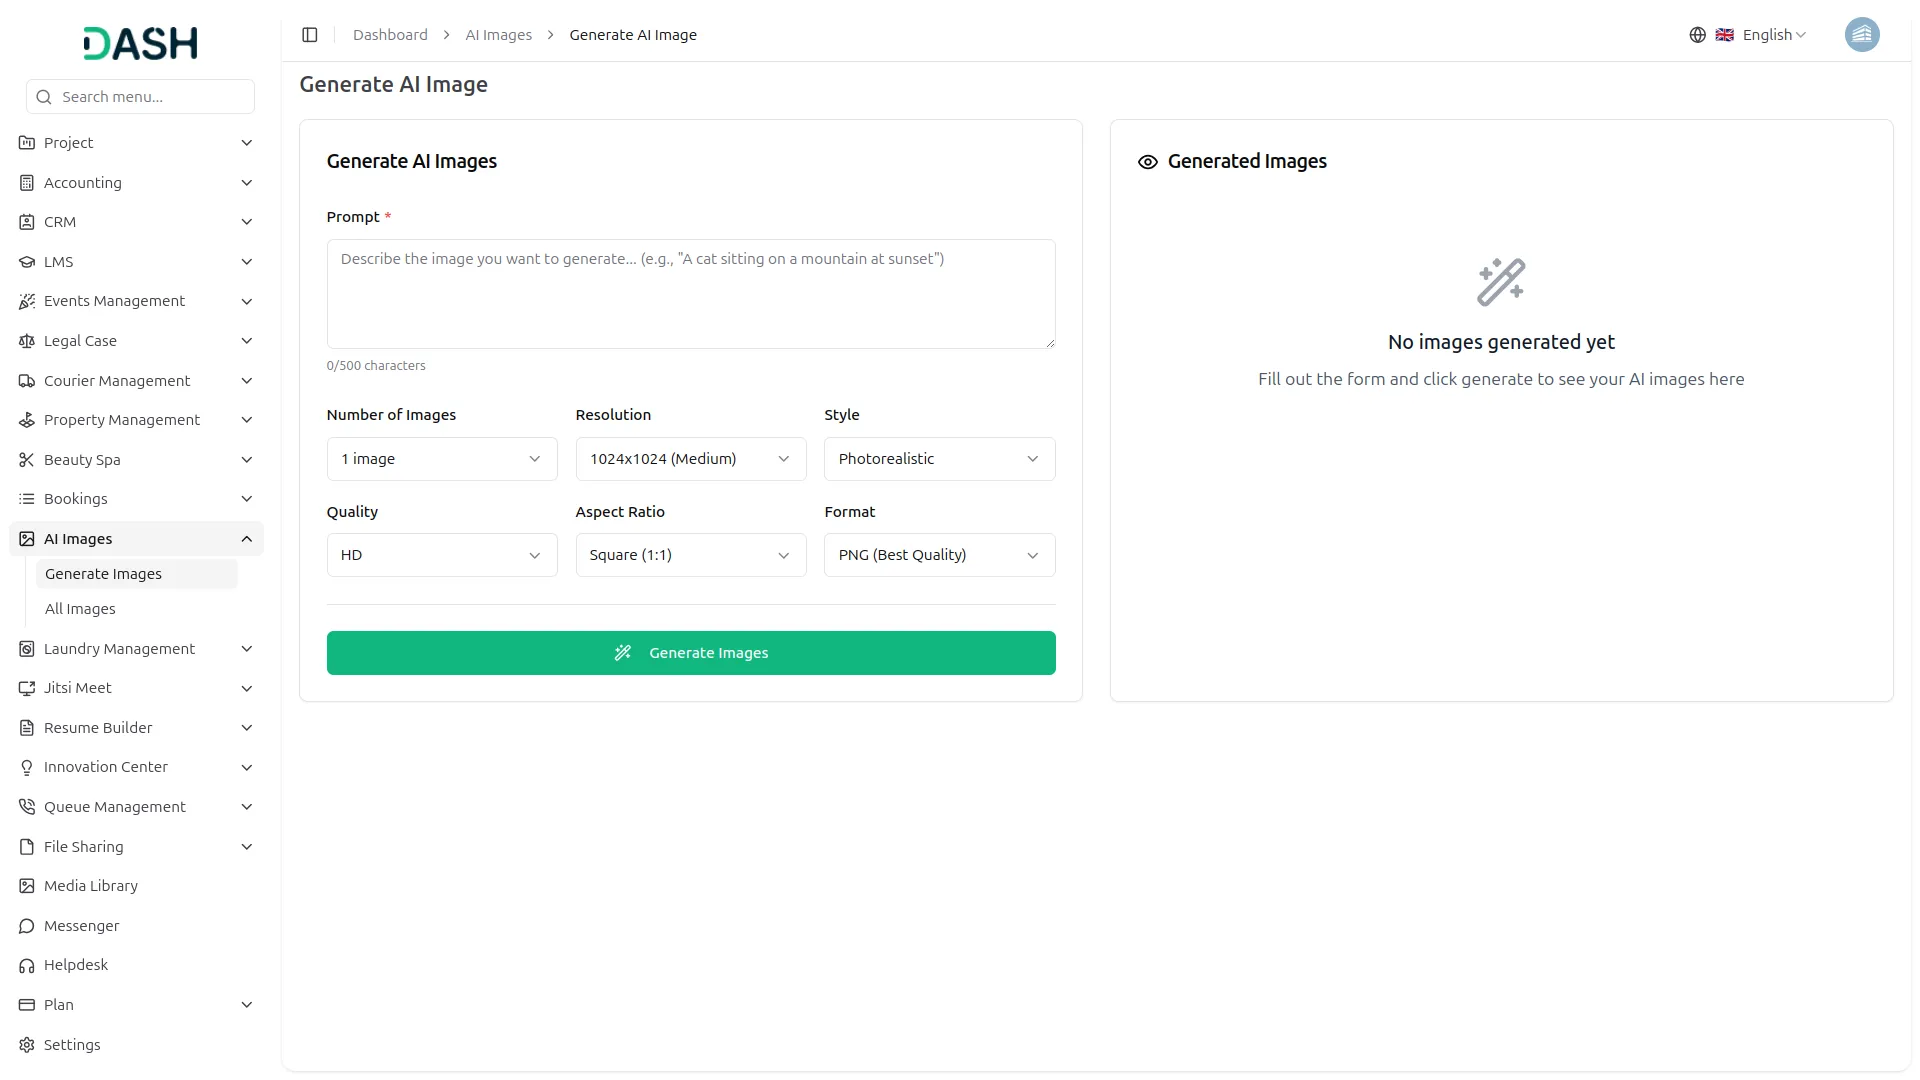This screenshot has width=1920, height=1080.
Task: Open the user avatar menu
Action: pyautogui.click(x=1861, y=35)
